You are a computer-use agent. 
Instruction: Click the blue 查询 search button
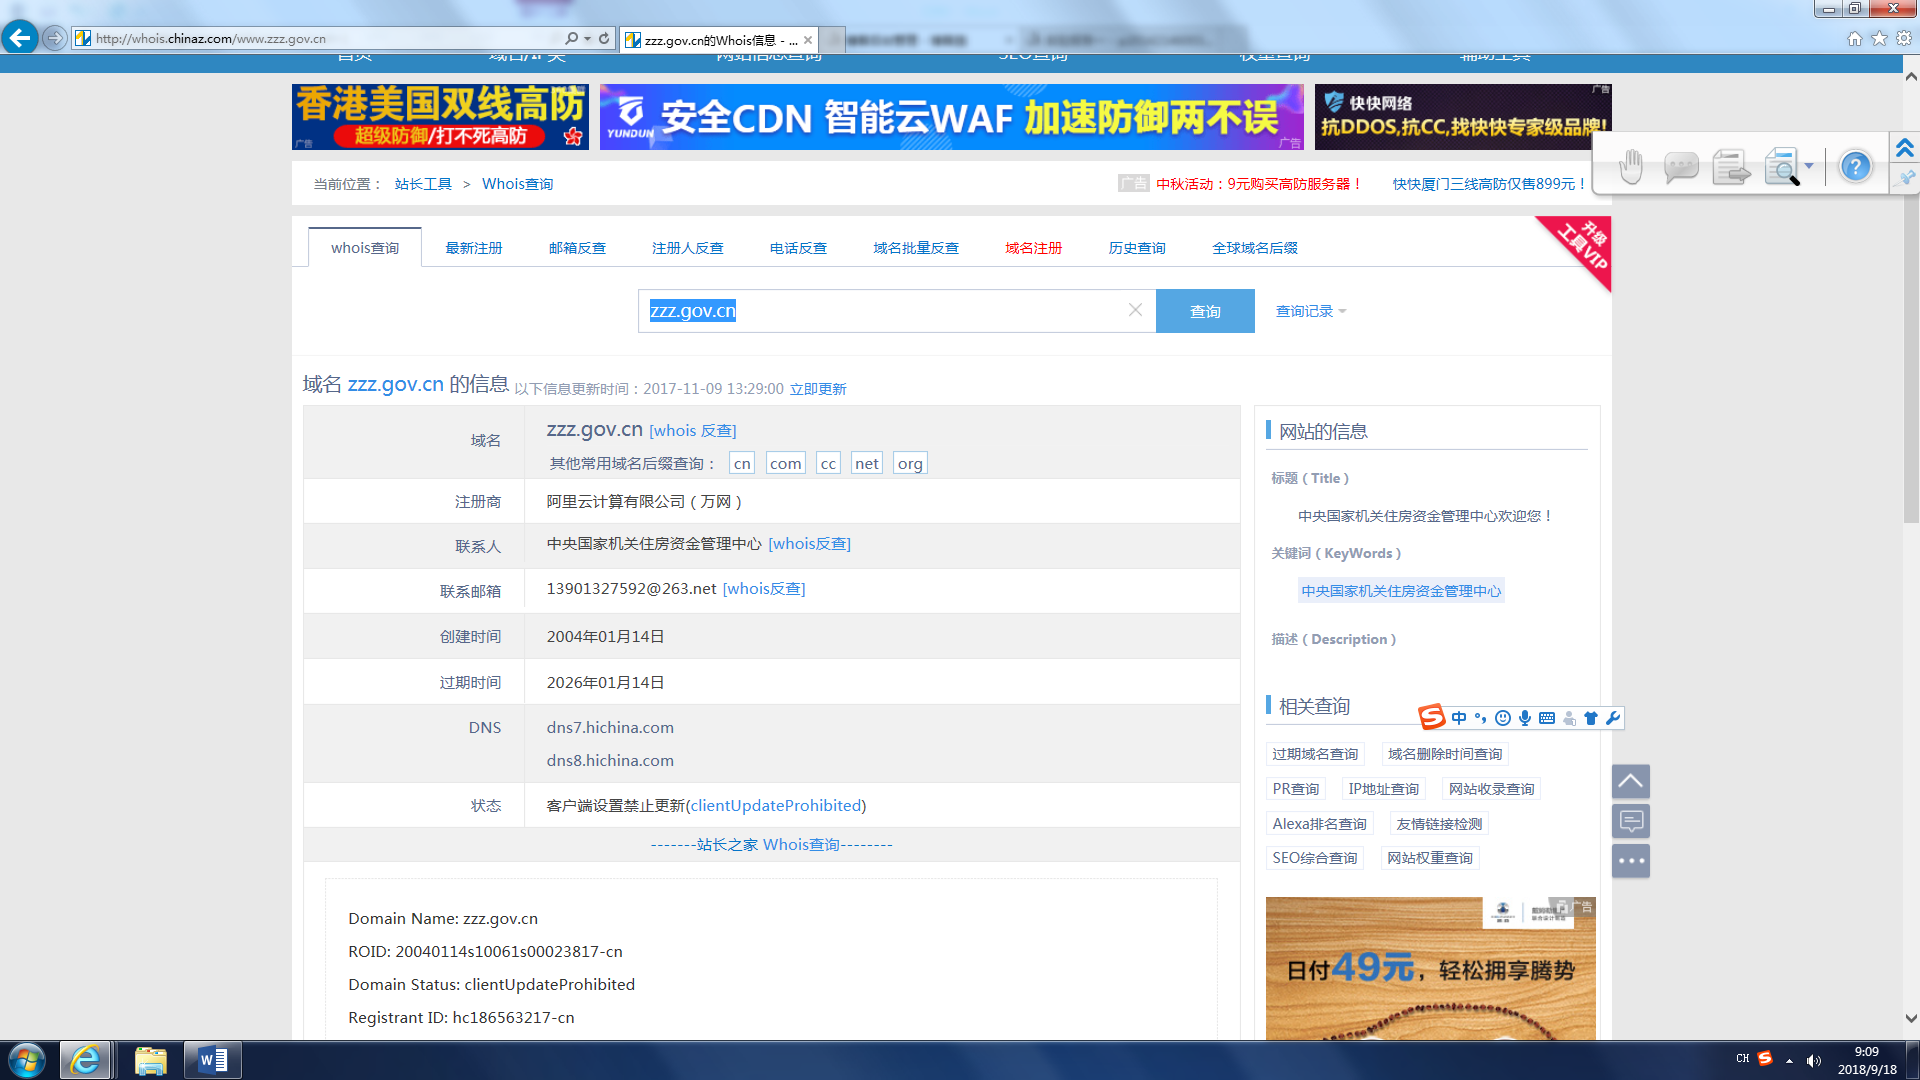pos(1205,311)
